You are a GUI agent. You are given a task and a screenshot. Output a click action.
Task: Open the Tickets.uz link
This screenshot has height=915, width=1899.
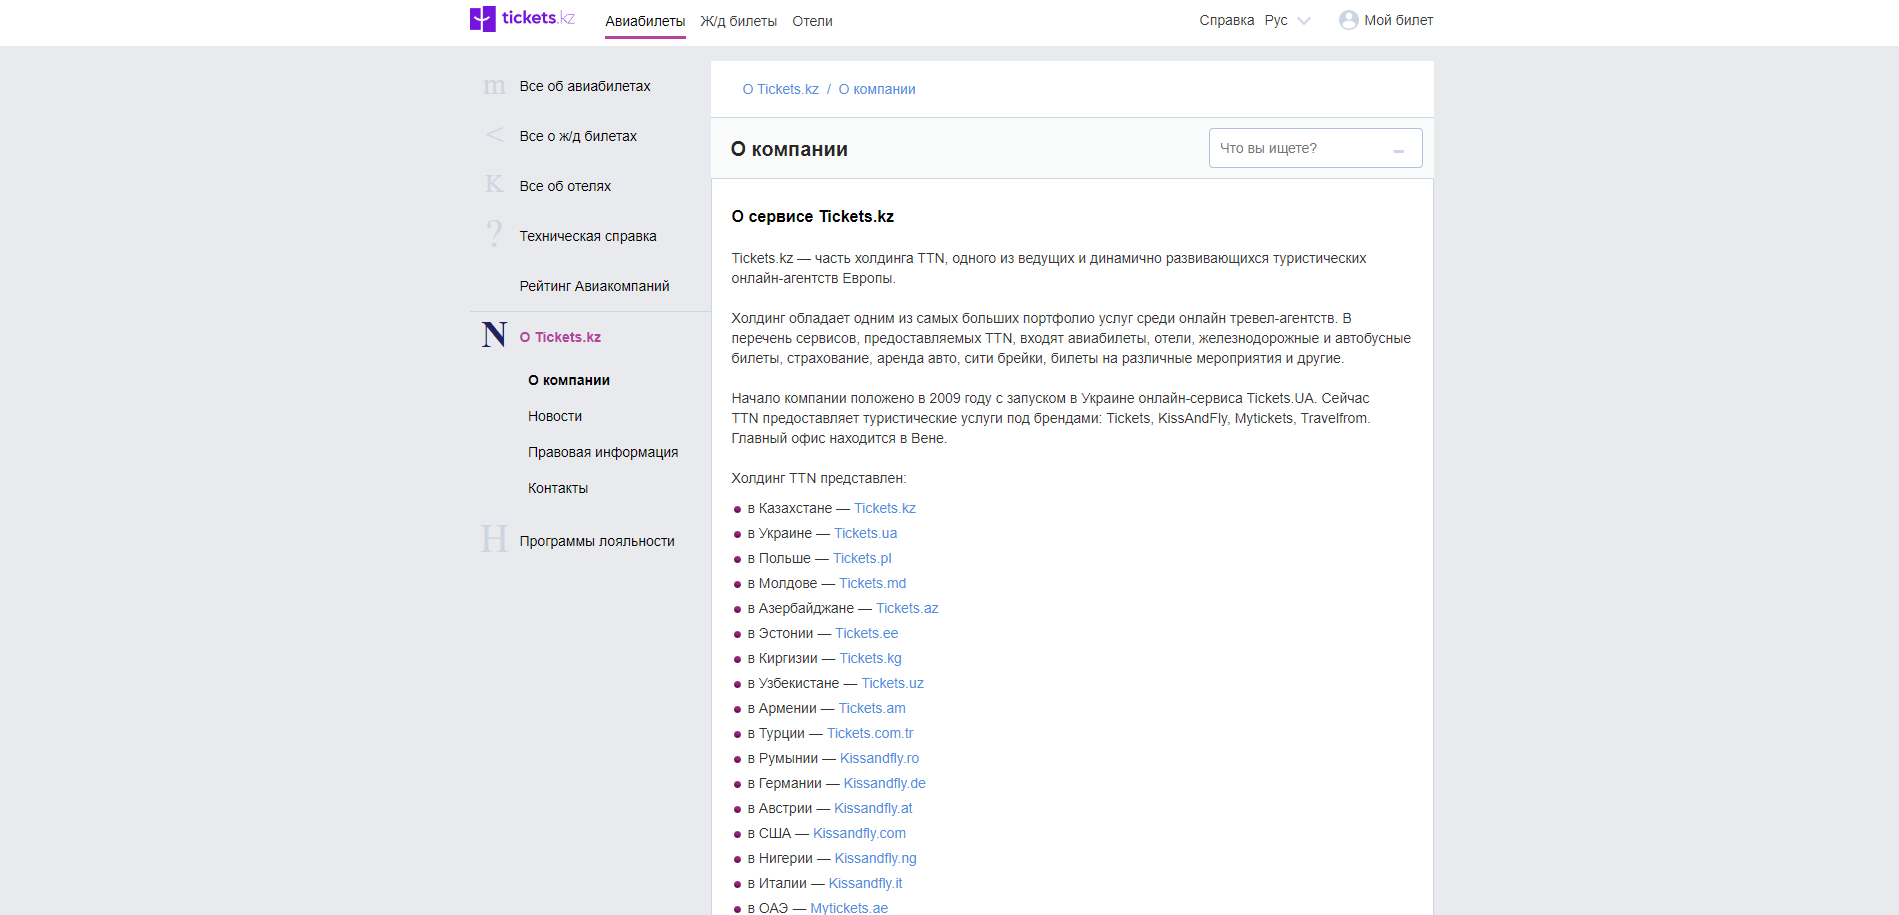coord(893,683)
